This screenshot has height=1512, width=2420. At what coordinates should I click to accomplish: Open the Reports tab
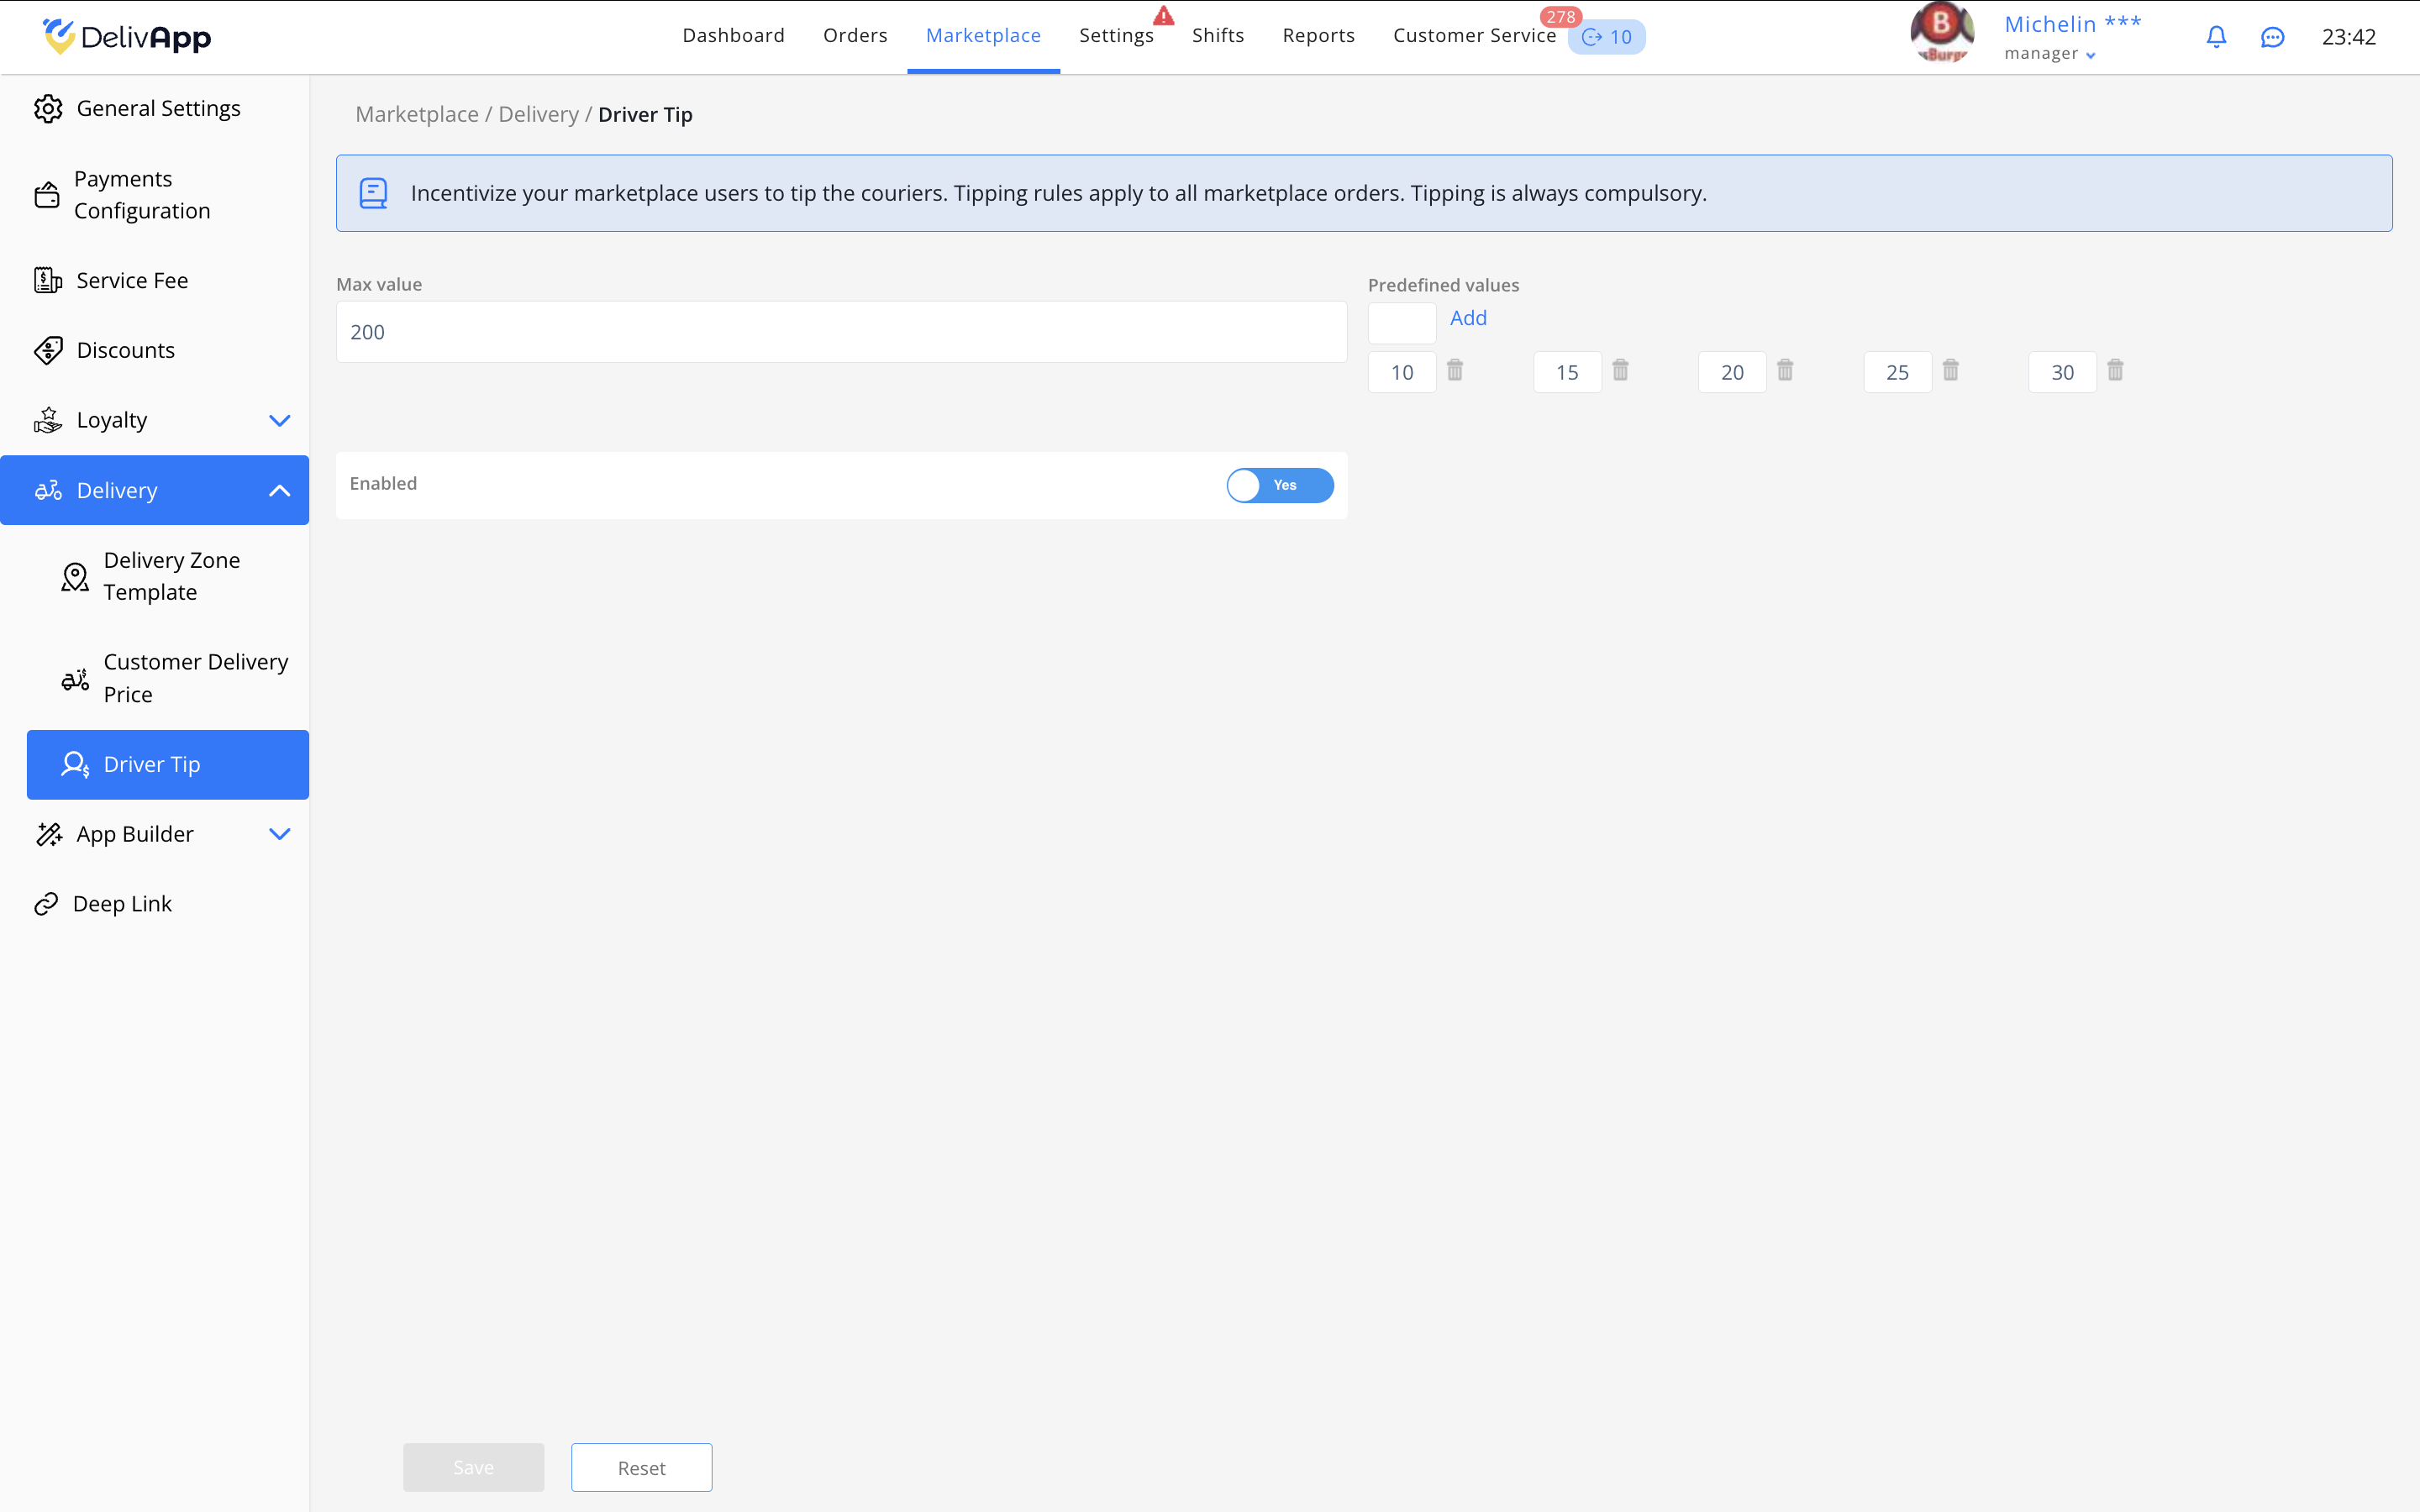[x=1318, y=36]
